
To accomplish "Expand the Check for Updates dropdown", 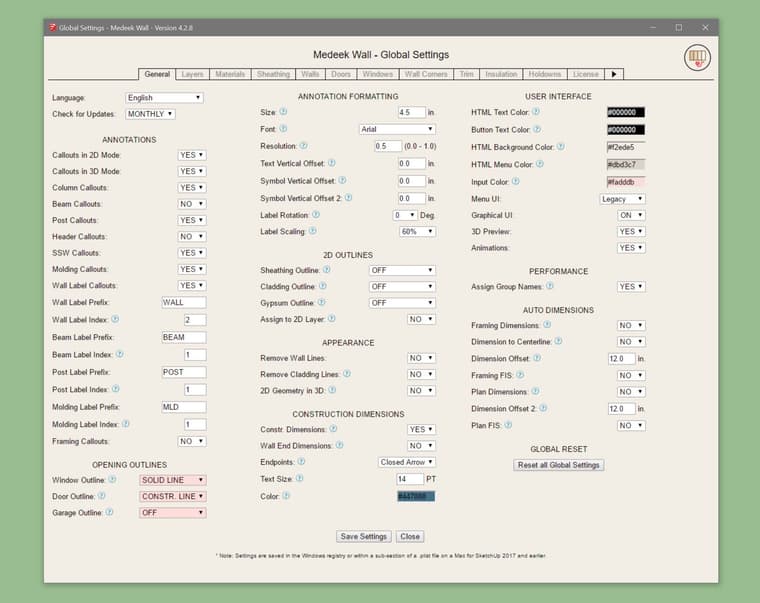I will (150, 114).
